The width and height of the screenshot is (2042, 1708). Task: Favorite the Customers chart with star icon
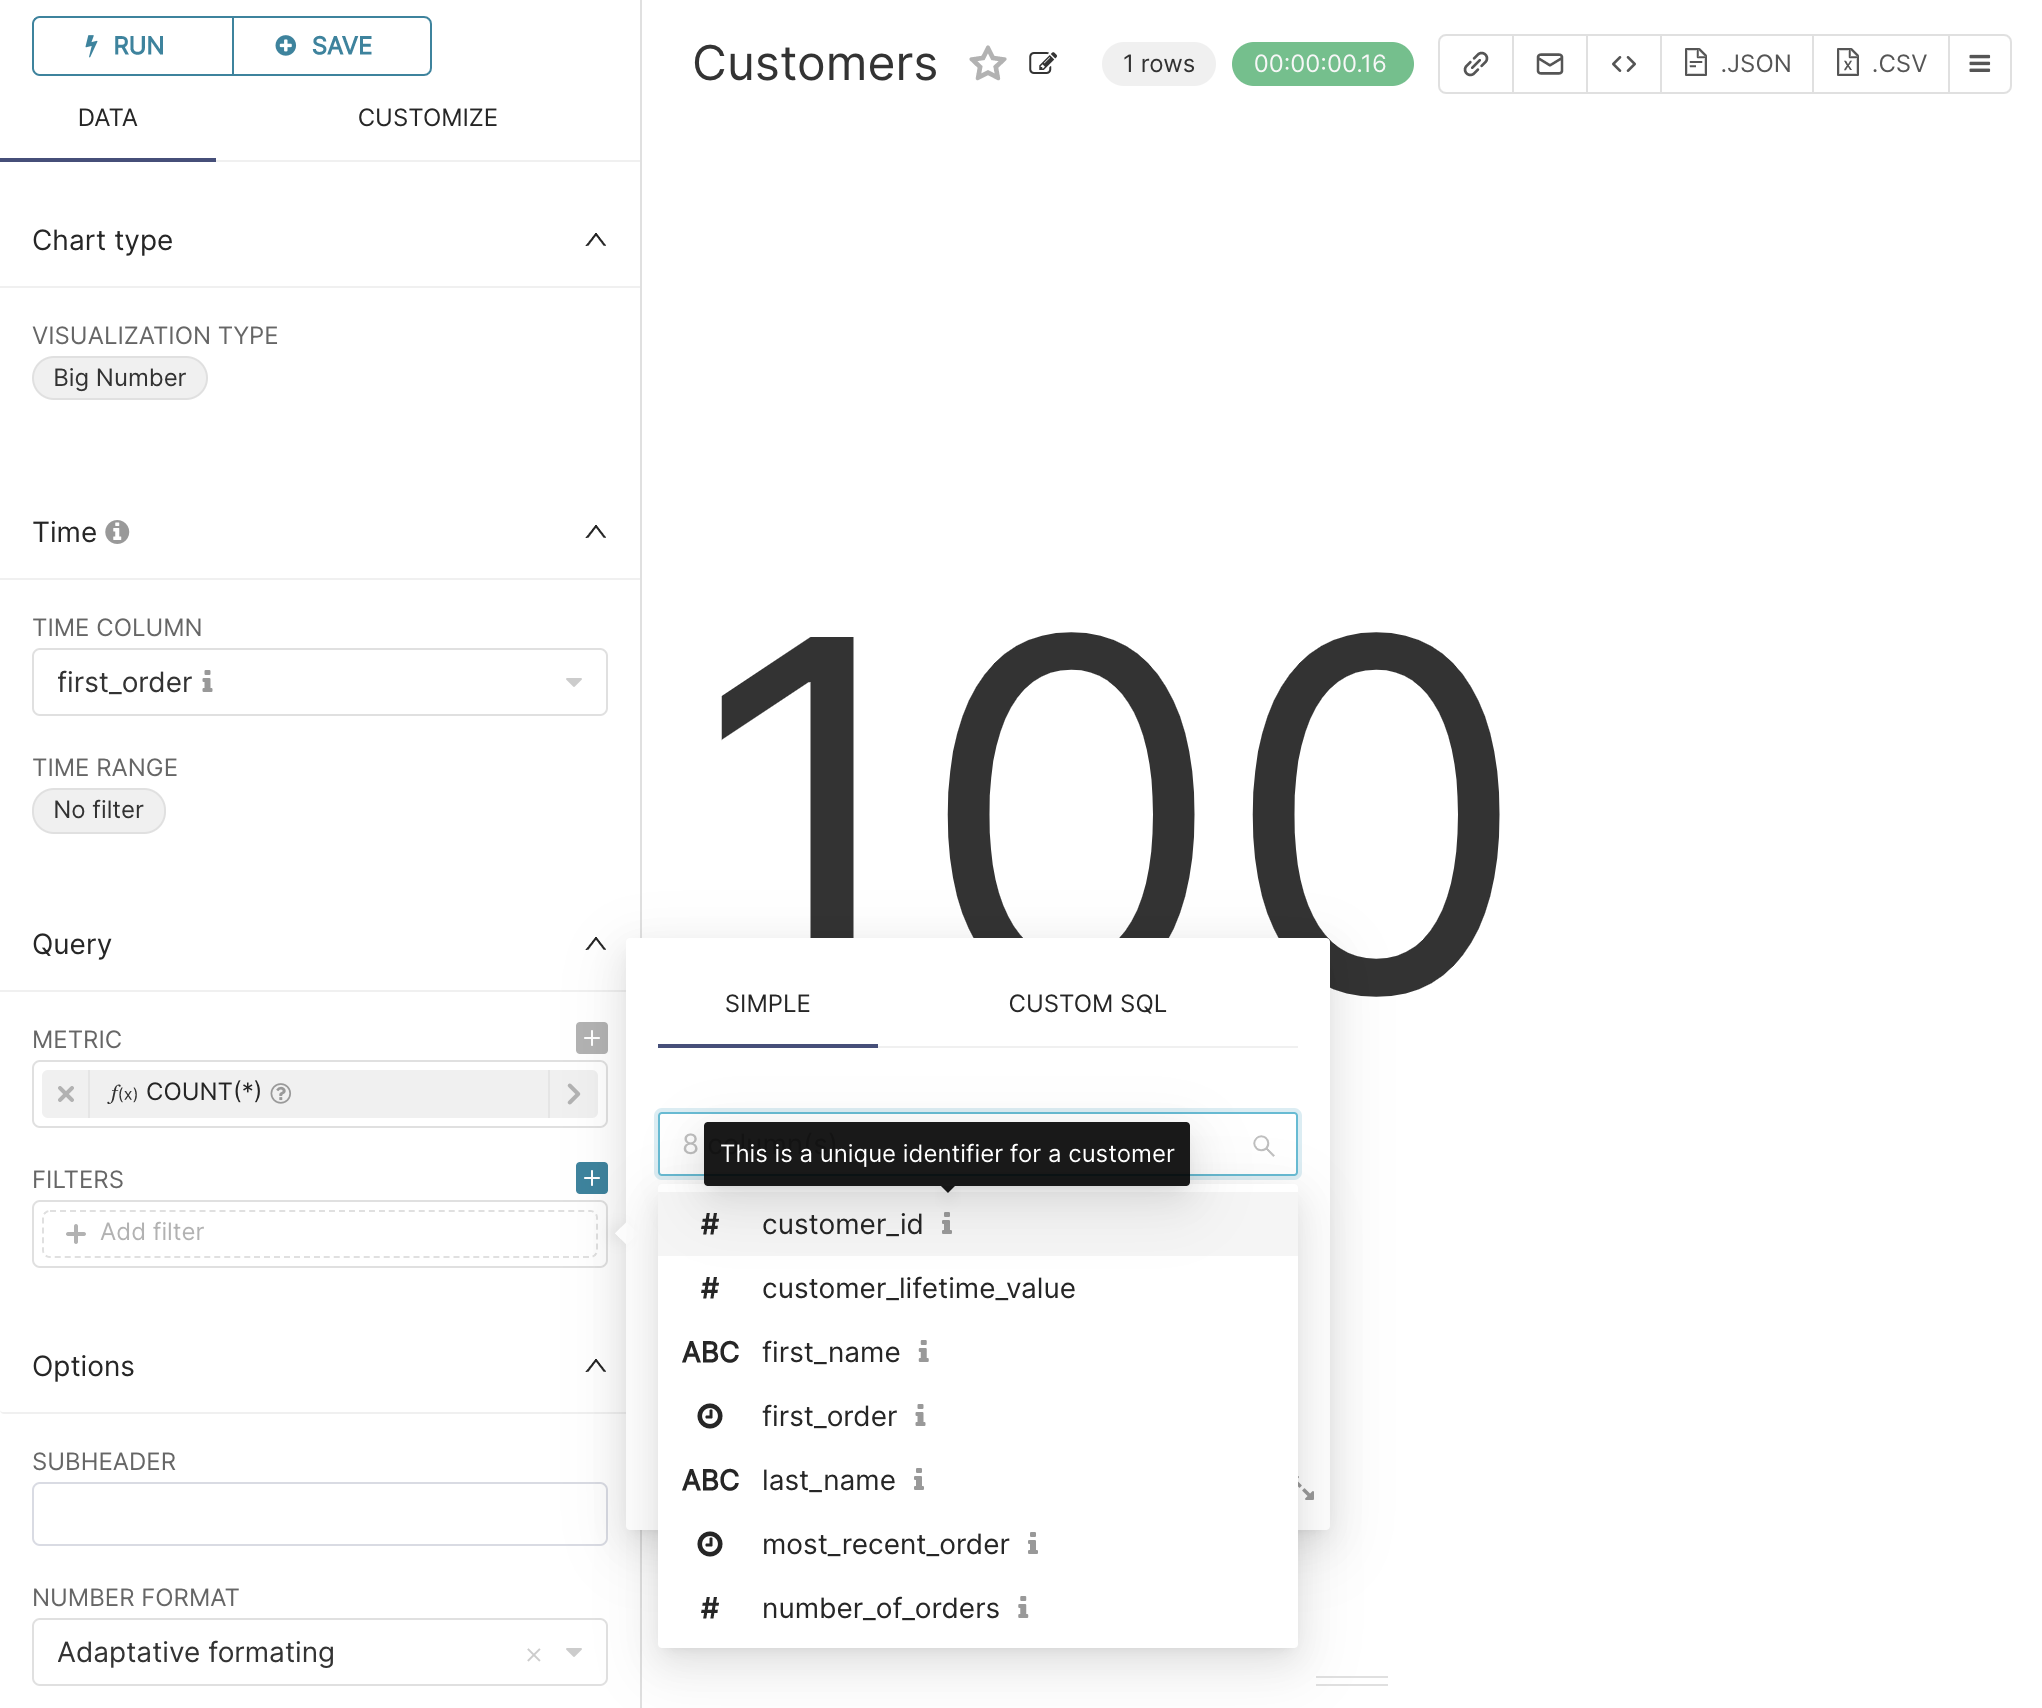click(x=987, y=64)
